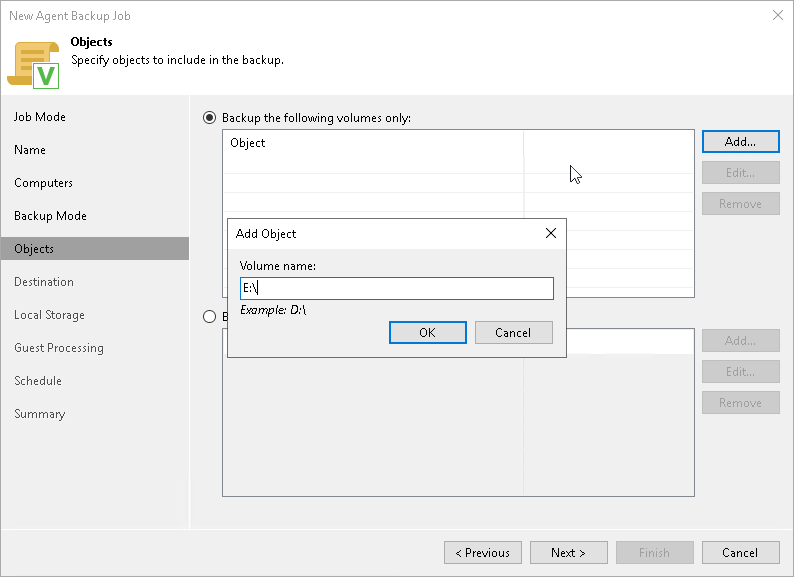
Task: Cancel the Add Object dialog
Action: click(x=513, y=332)
